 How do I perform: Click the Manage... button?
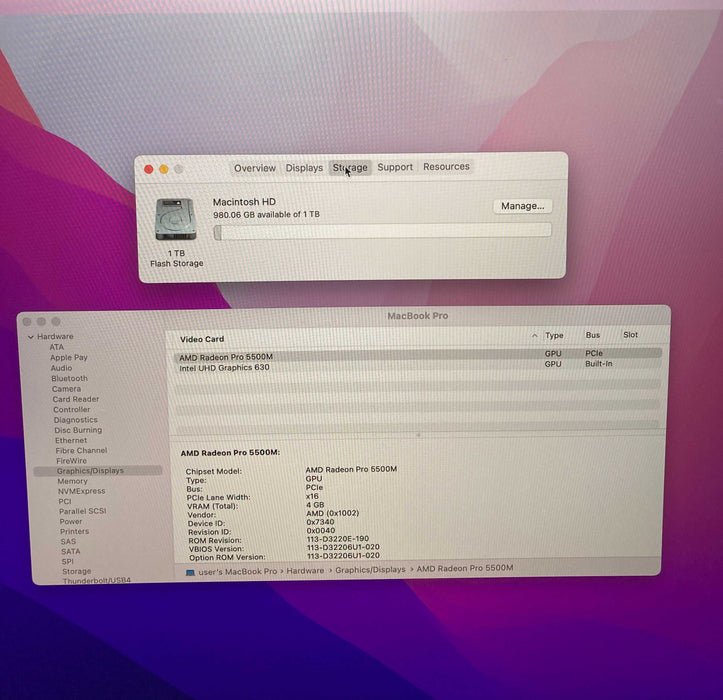[522, 206]
